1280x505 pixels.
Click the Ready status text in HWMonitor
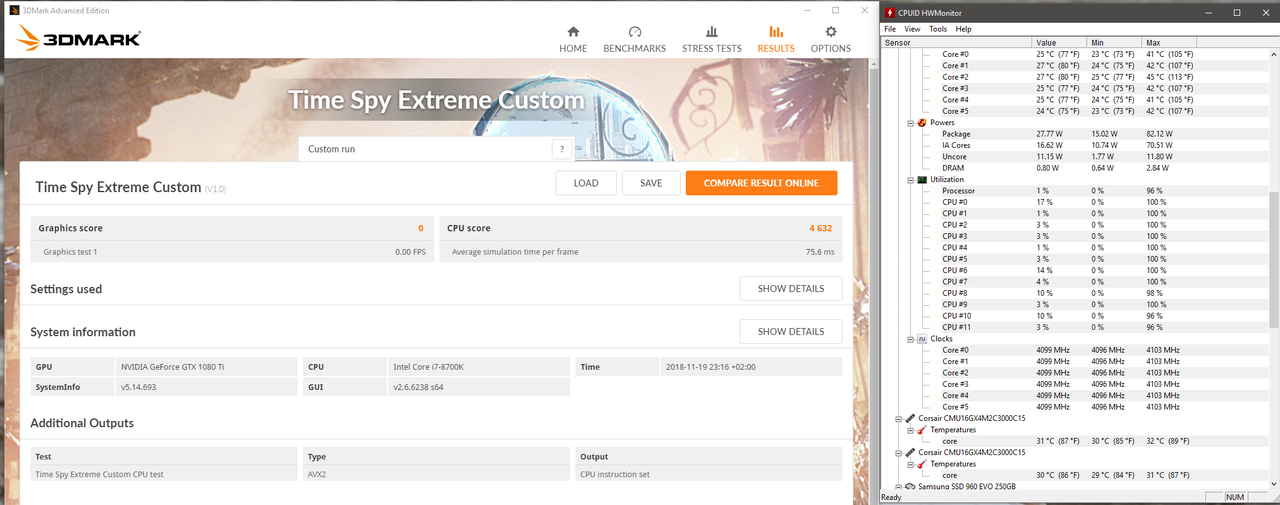[x=892, y=497]
